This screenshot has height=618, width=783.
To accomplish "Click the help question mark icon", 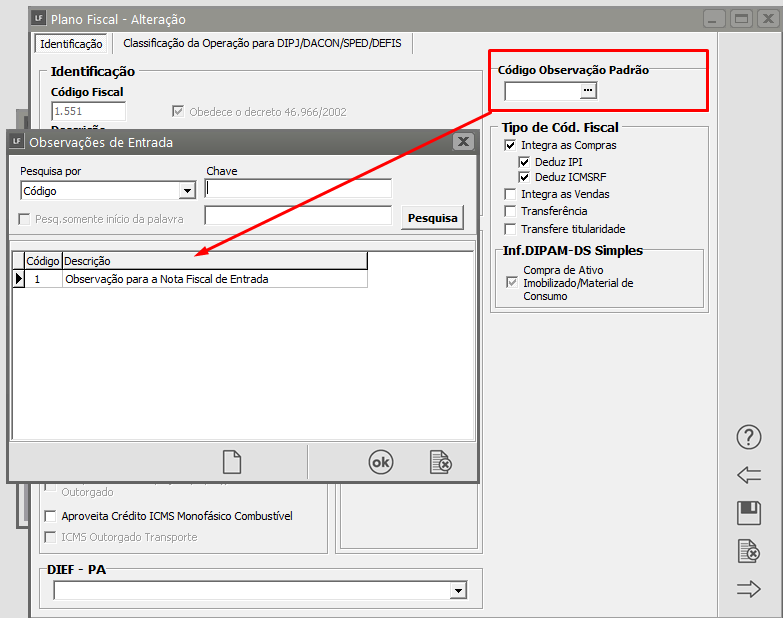I will [x=748, y=437].
